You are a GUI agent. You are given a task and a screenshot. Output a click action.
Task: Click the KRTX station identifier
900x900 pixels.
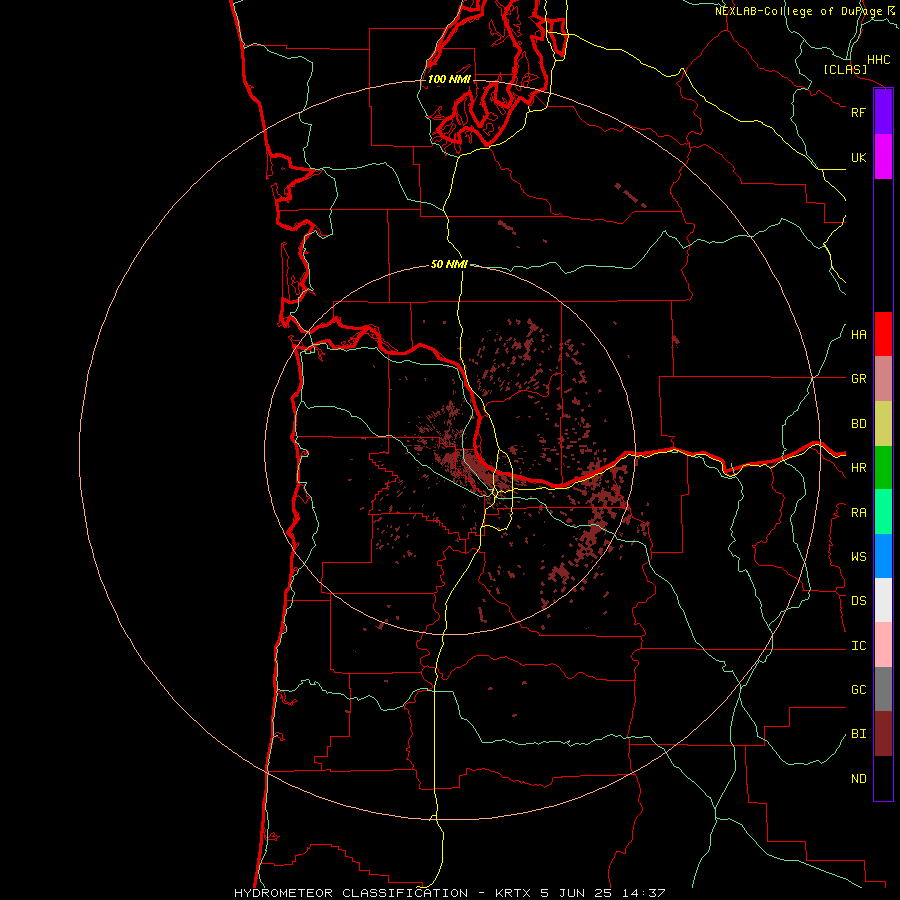513,893
